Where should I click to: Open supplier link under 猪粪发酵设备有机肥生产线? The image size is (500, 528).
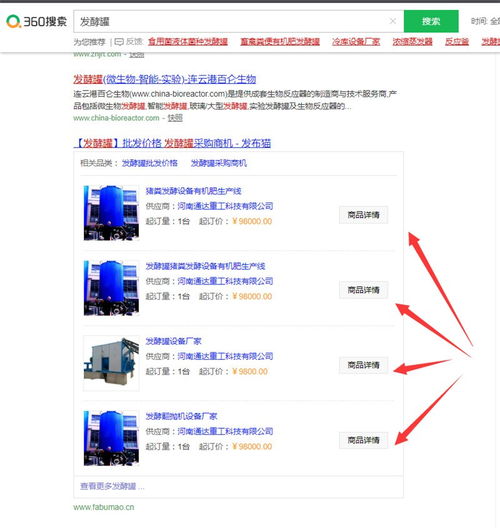click(x=225, y=206)
